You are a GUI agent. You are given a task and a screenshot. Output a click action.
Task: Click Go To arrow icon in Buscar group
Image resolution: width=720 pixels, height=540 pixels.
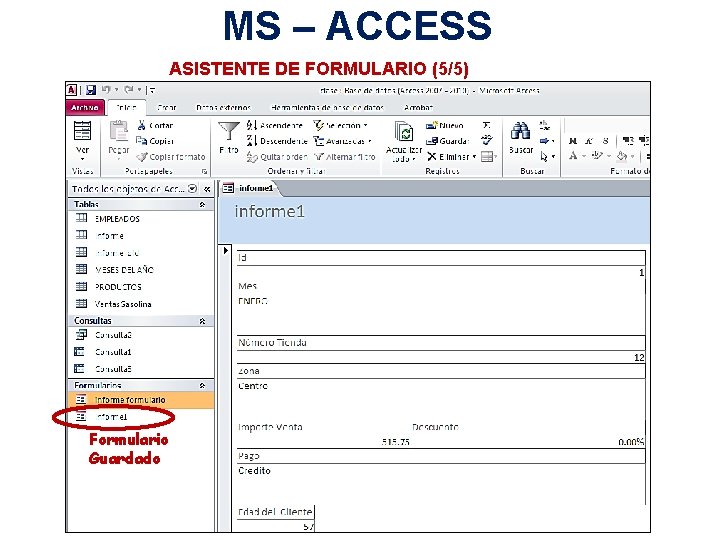pyautogui.click(x=545, y=141)
